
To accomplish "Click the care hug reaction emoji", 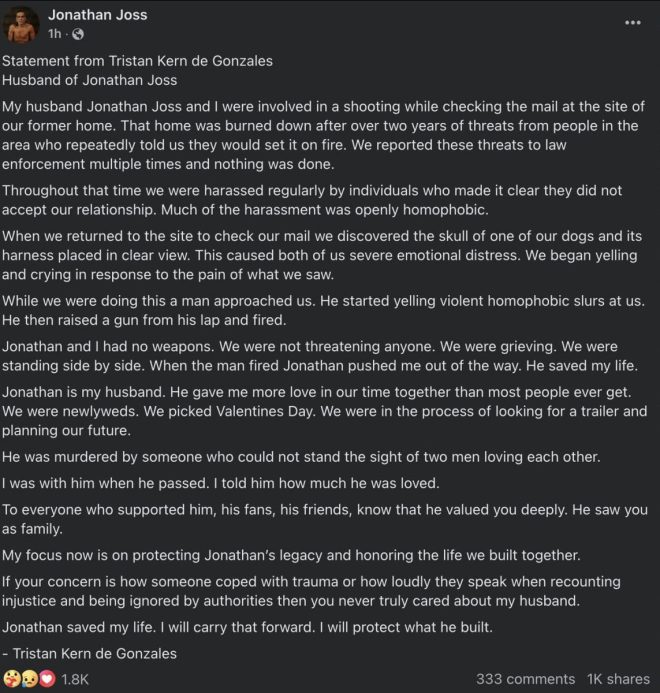I will point(12,678).
